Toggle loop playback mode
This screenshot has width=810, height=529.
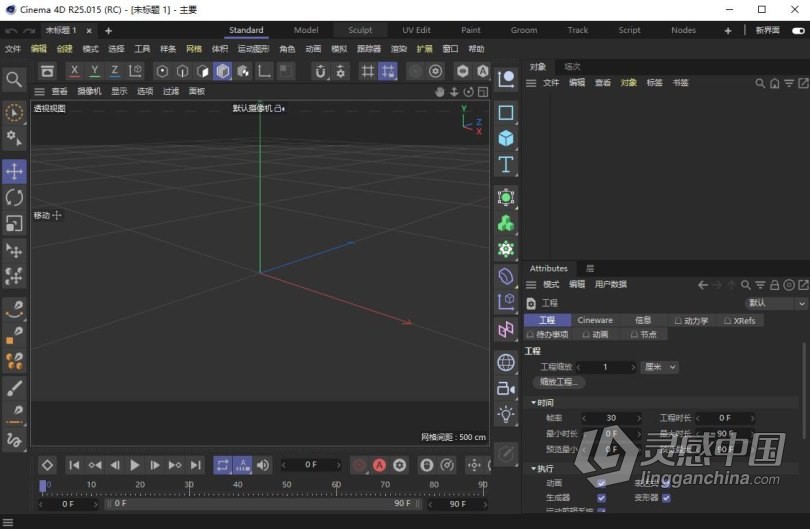click(223, 465)
